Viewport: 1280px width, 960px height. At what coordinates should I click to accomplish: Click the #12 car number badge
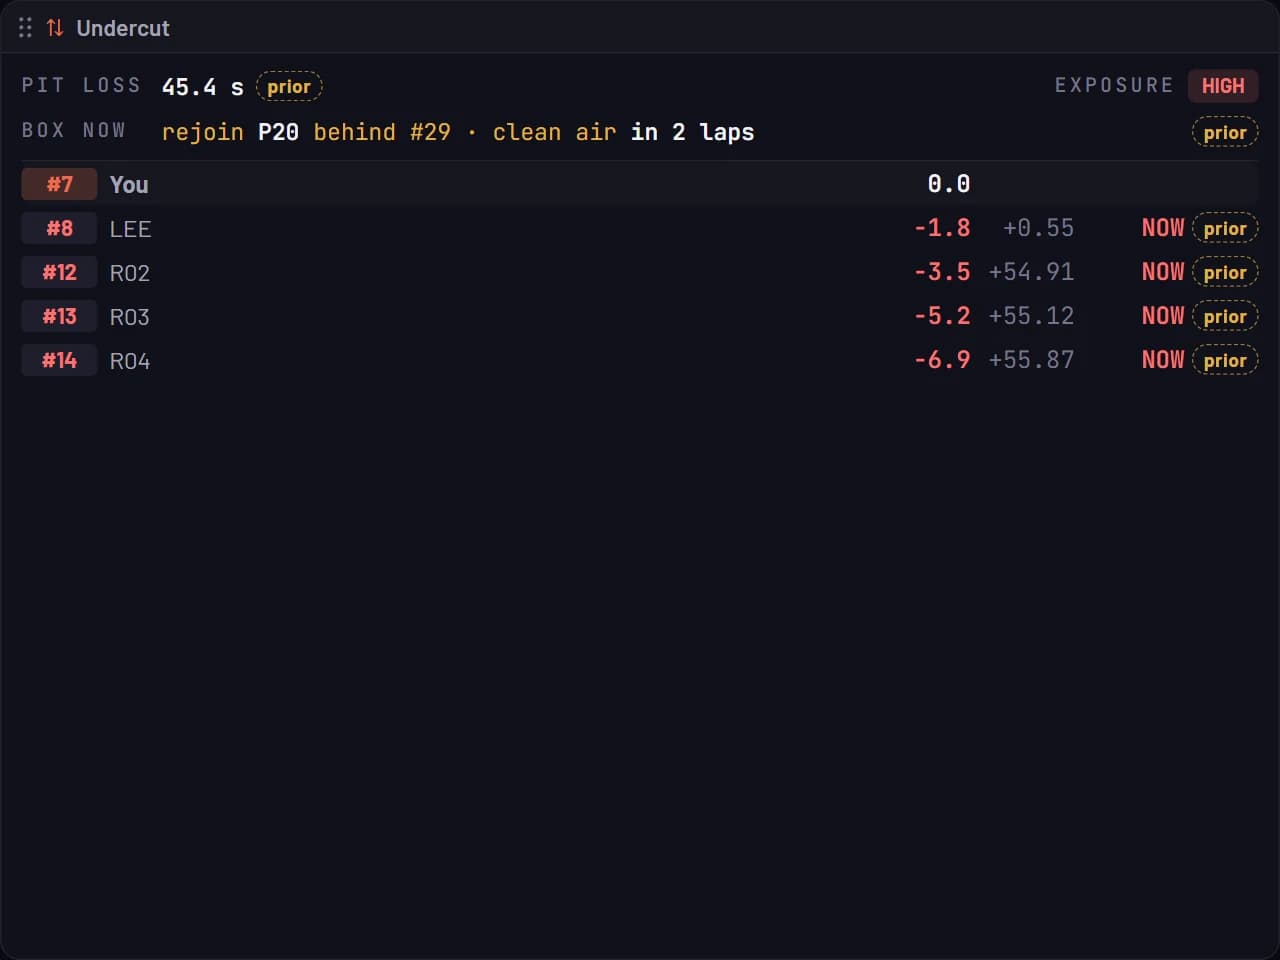tap(59, 272)
